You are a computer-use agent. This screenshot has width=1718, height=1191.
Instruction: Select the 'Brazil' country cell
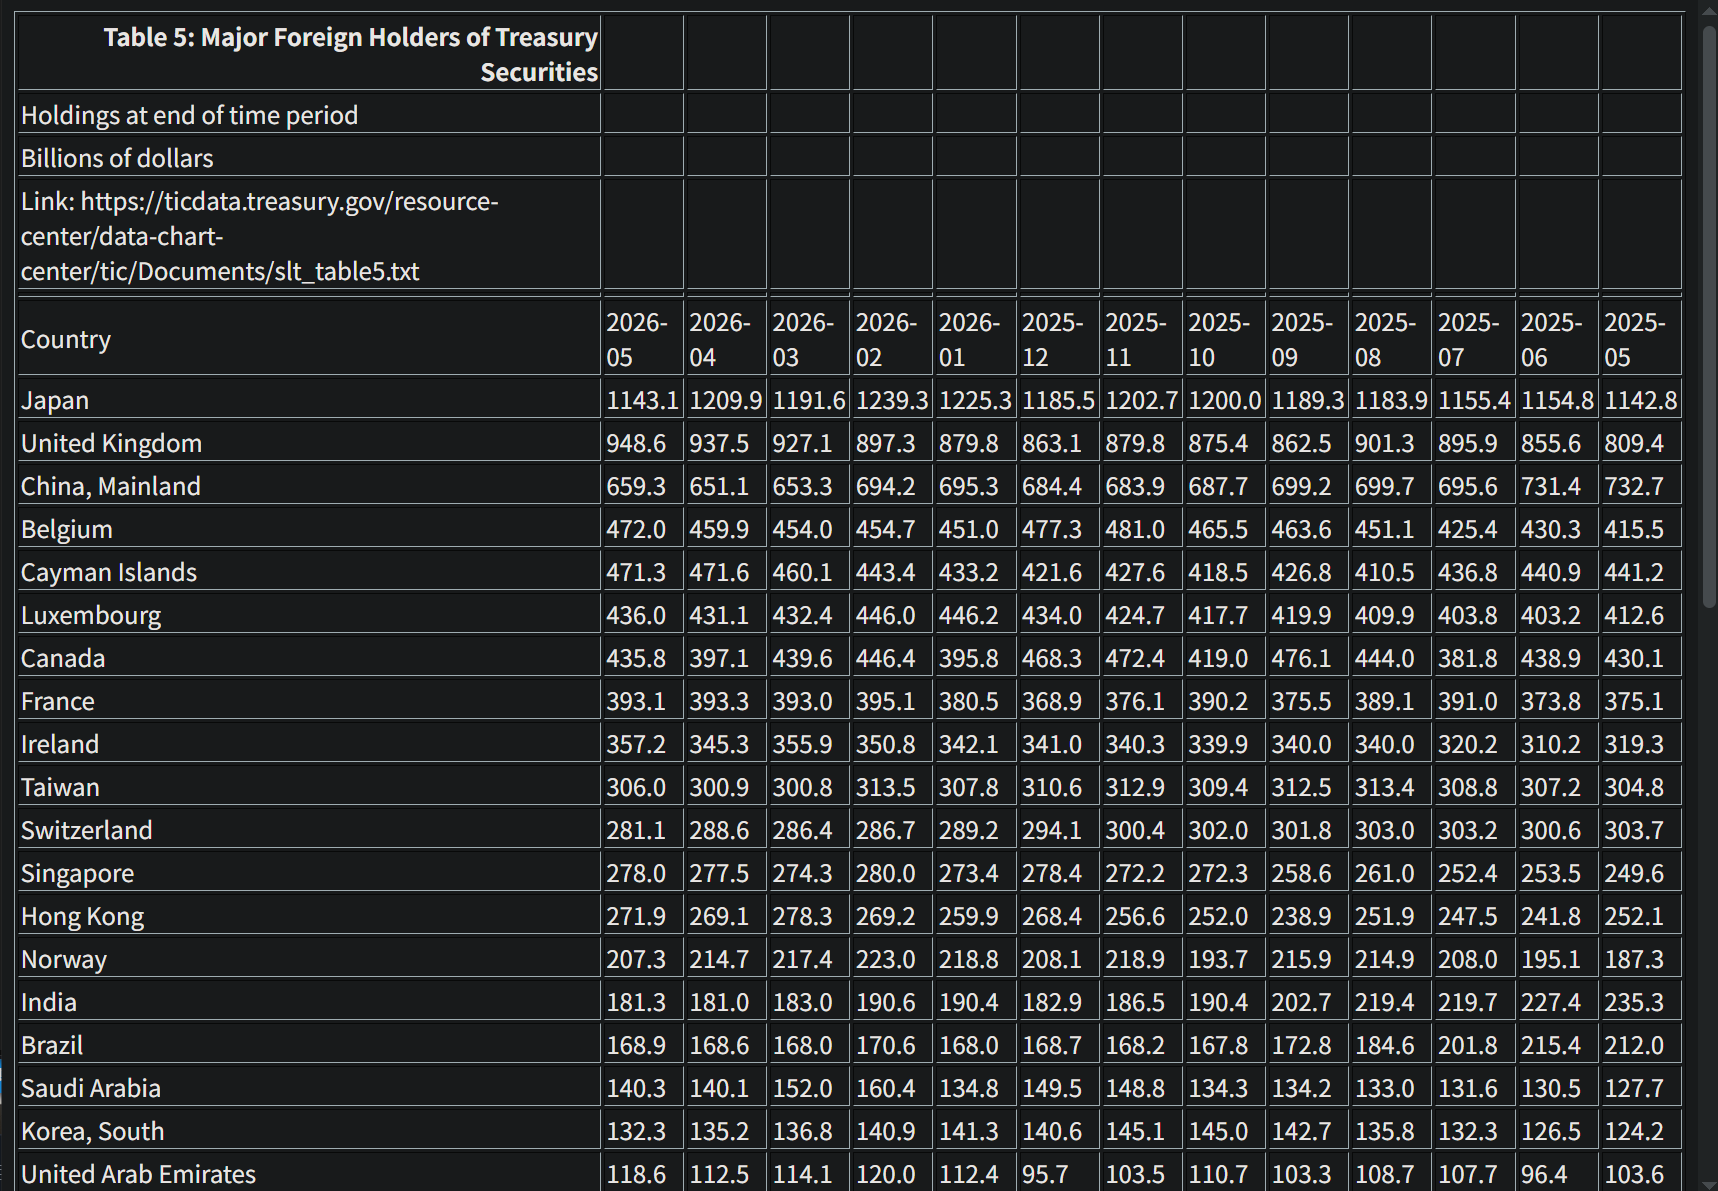(x=309, y=1045)
